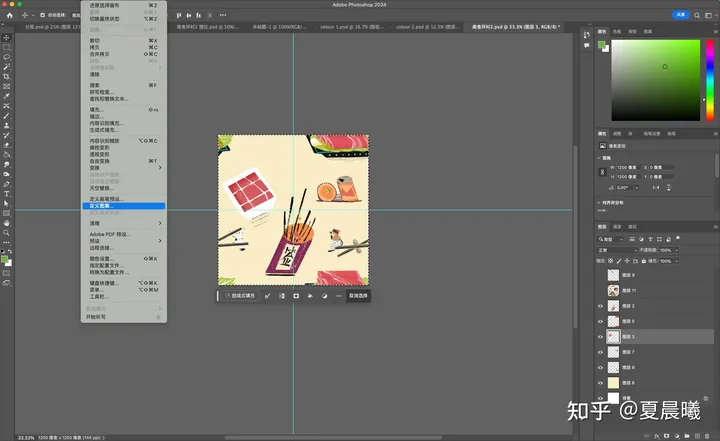Switch to colour 2.psd document tab
Screen dimensions: 720x441
pyautogui.click(x=428, y=27)
